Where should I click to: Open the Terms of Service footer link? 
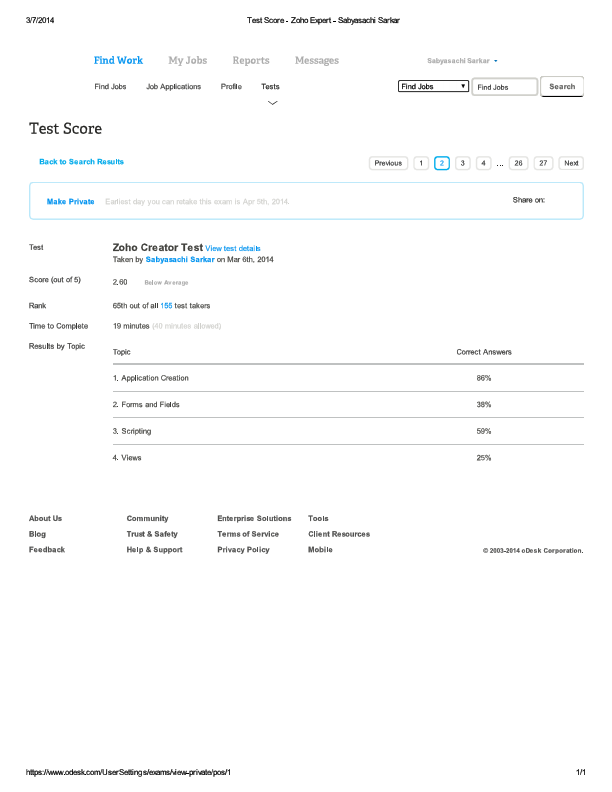click(248, 534)
